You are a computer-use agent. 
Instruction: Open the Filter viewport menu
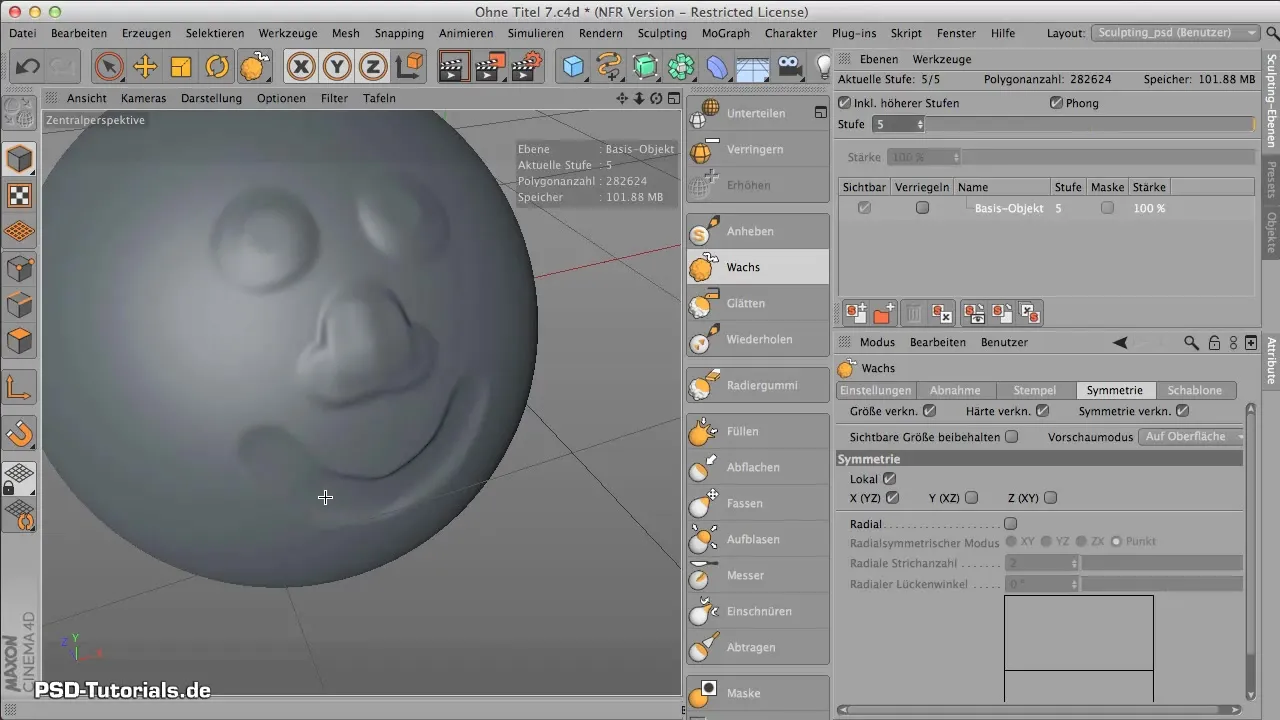click(334, 98)
